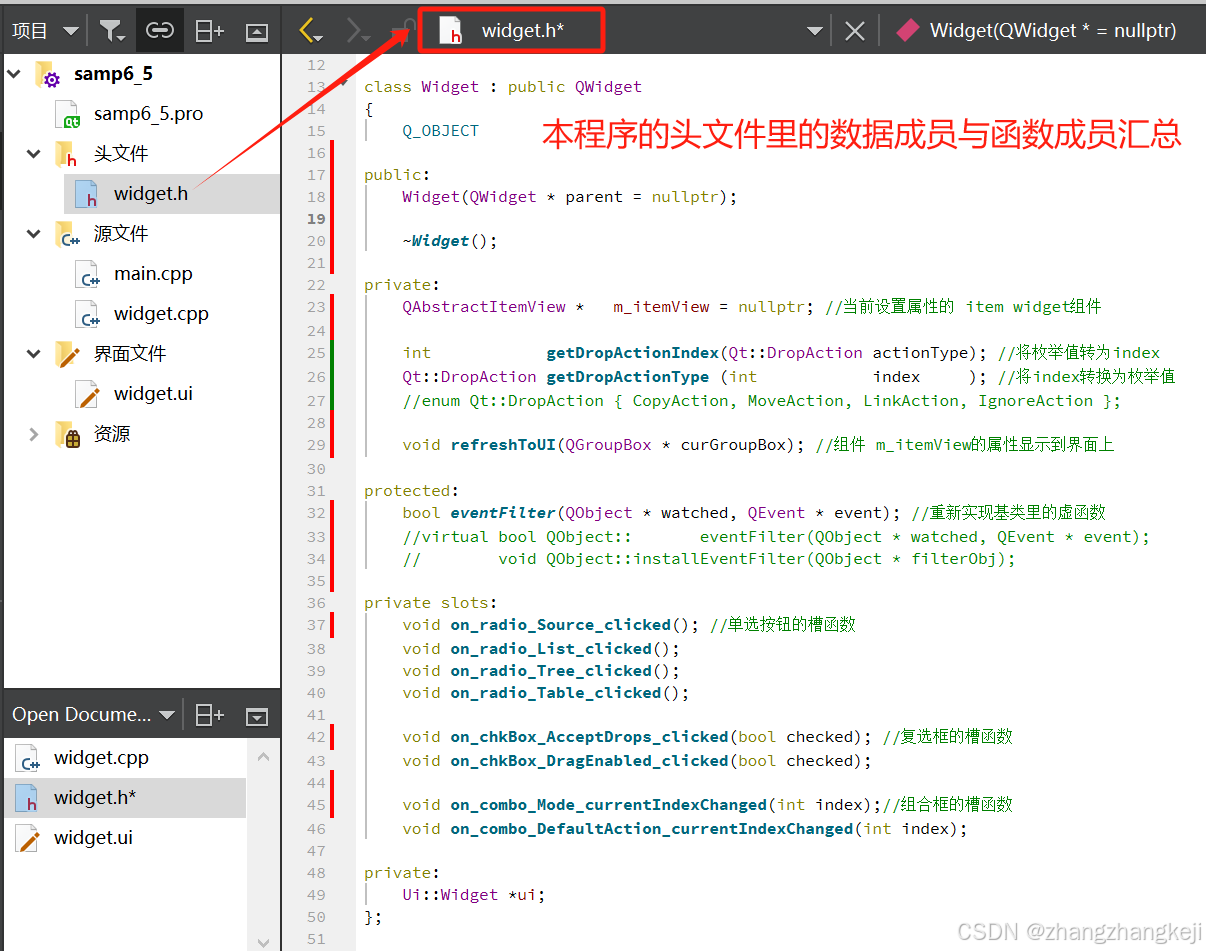Collapse the samp6_5 project node
The height and width of the screenshot is (951, 1206).
pos(16,74)
